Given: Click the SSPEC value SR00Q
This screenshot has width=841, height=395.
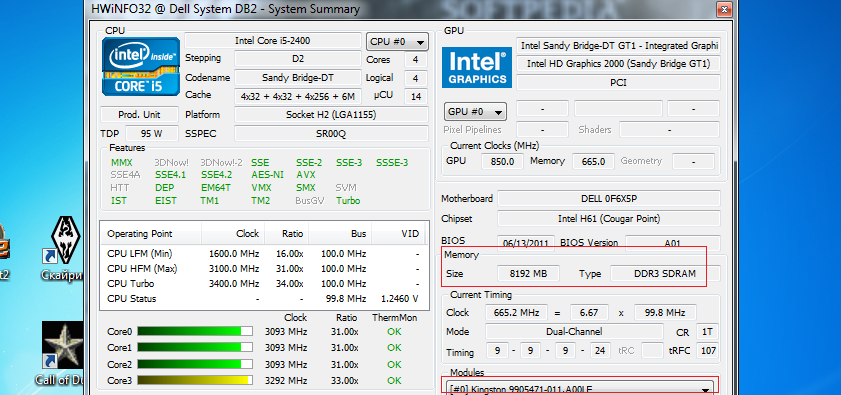Looking at the screenshot, I should [x=331, y=134].
